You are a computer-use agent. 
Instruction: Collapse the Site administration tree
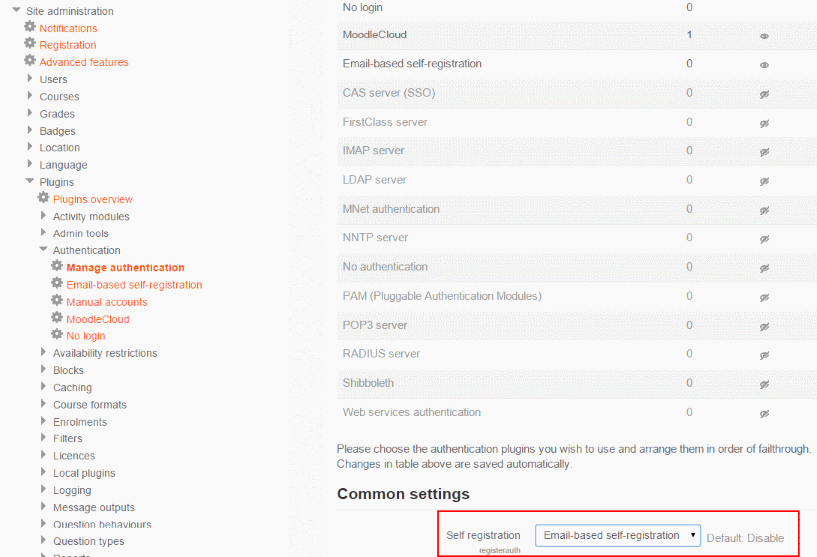tap(17, 10)
